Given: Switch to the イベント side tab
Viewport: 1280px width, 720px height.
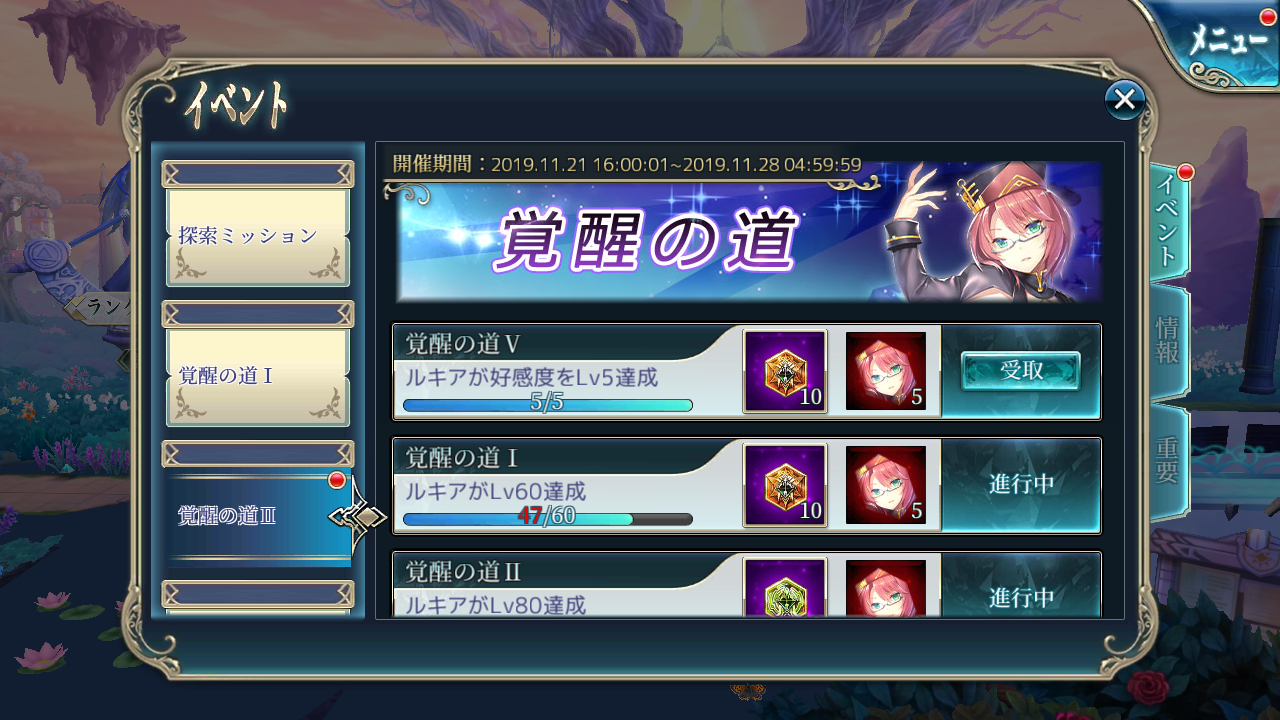Looking at the screenshot, I should pos(1169,222).
